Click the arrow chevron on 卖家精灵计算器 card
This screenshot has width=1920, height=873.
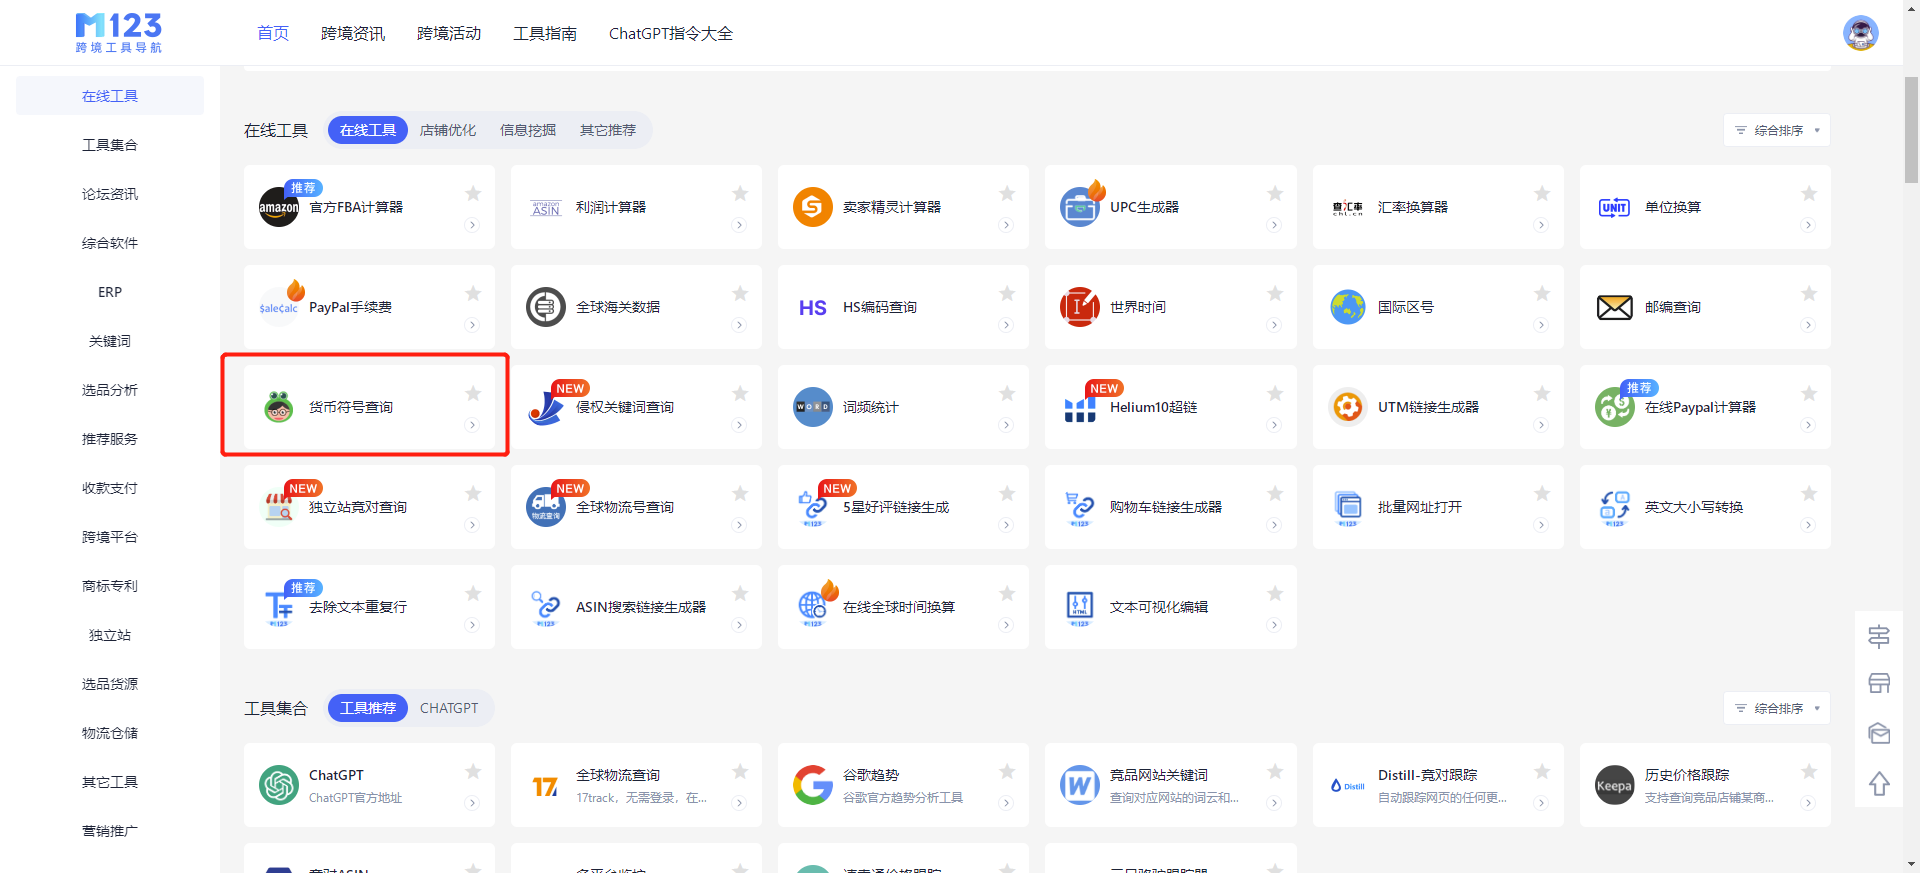point(1006,225)
